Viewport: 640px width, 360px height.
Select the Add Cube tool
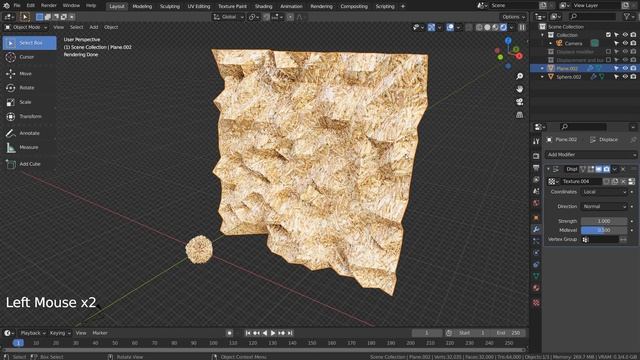tap(29, 164)
